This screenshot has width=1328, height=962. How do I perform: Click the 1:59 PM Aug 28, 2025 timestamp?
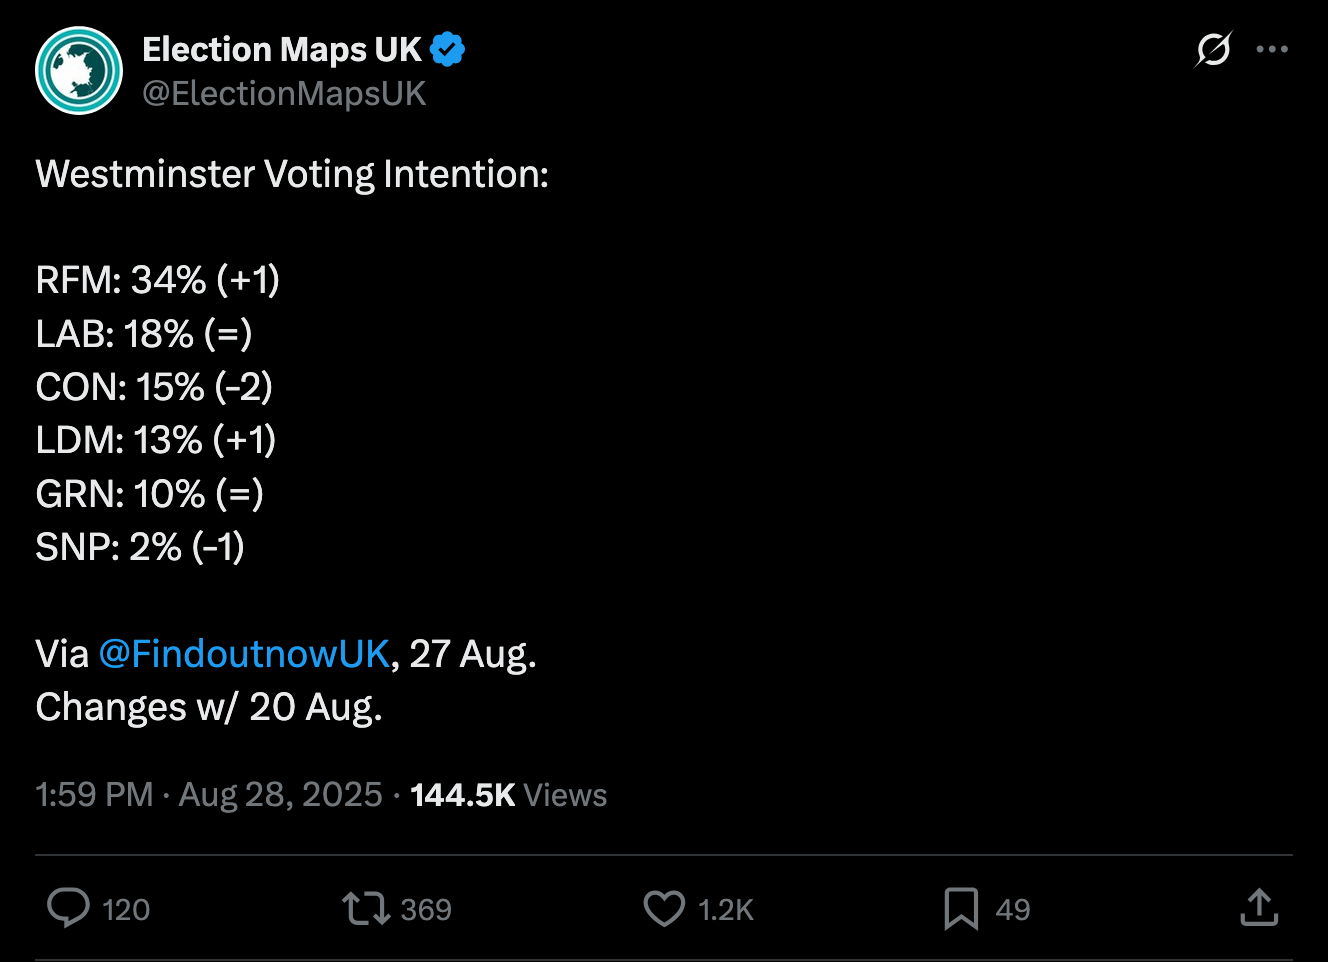pyautogui.click(x=209, y=795)
